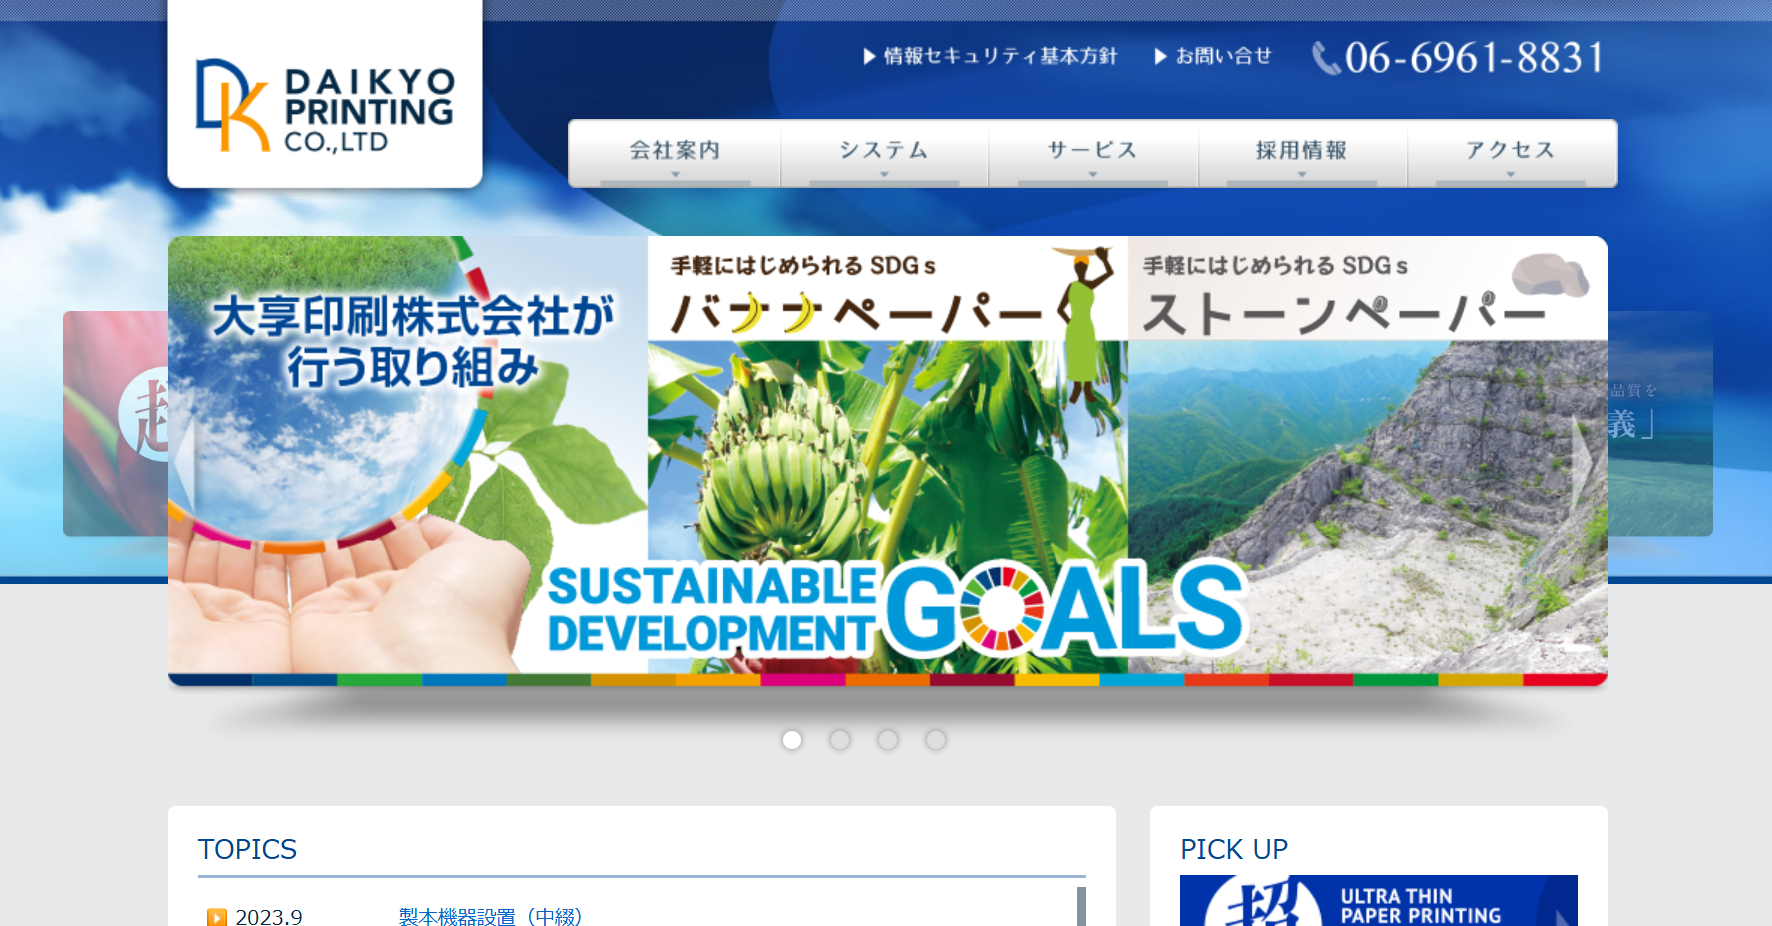Select the second carousel dot
Viewport: 1772px width, 926px height.
point(840,740)
